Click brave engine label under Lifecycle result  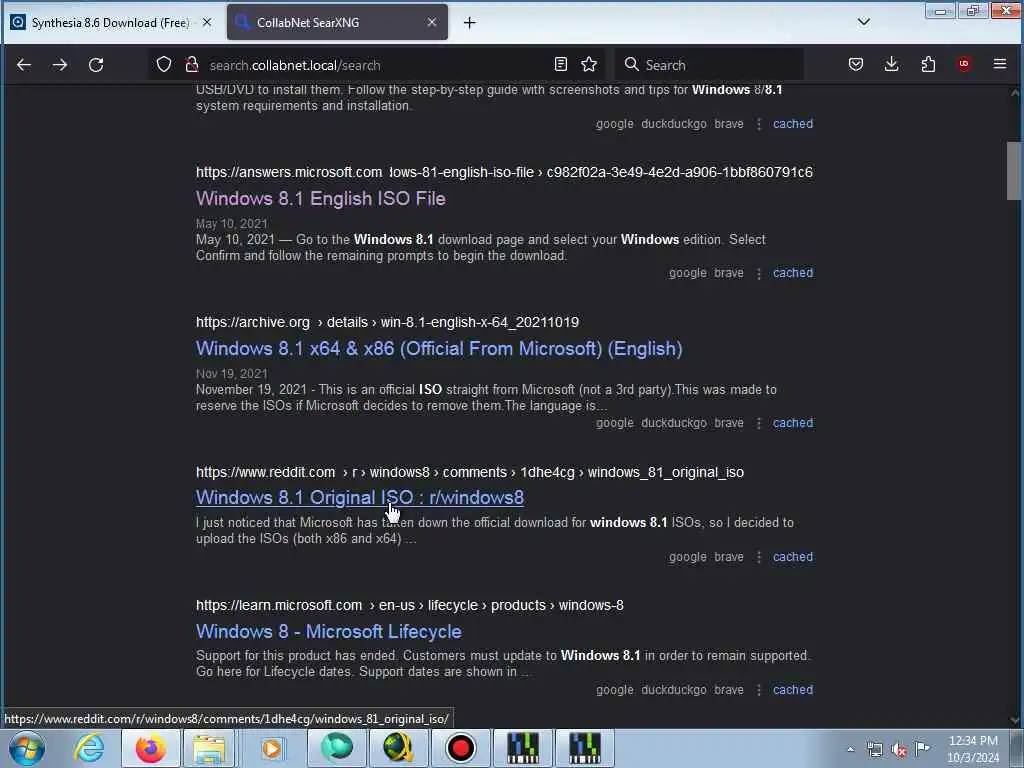(729, 690)
